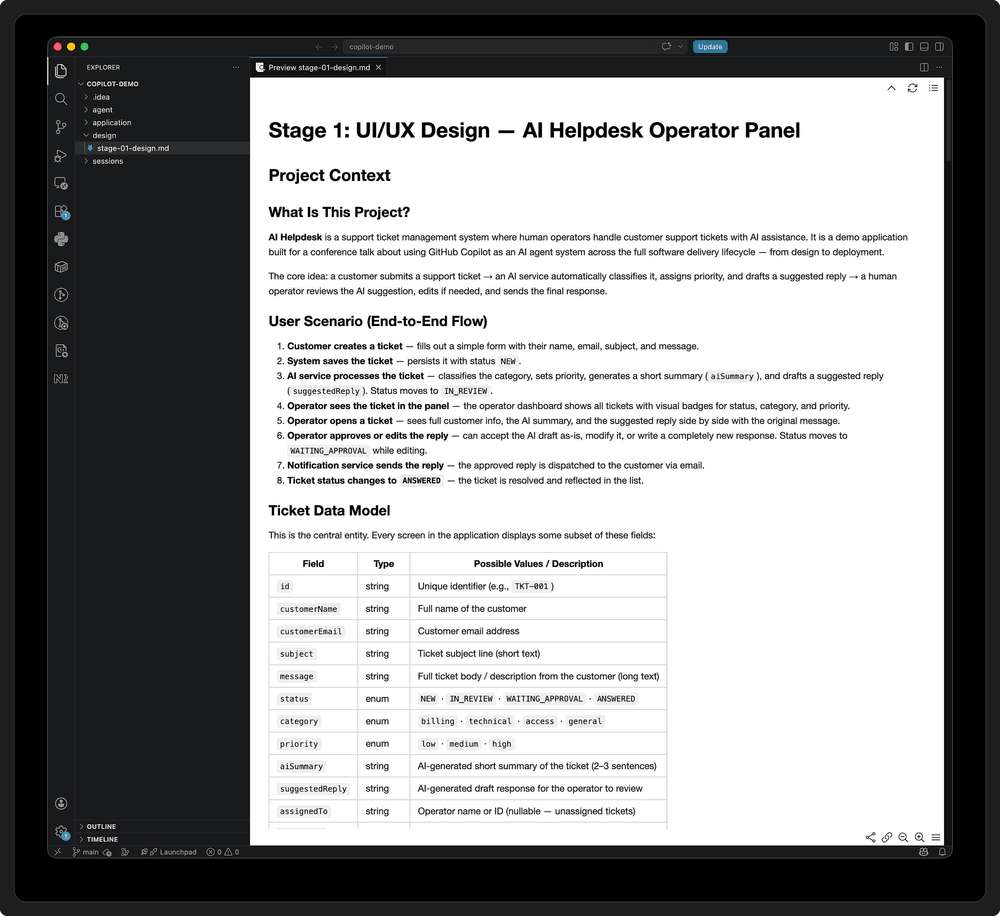Open the Remote Explorer view

pyautogui.click(x=61, y=184)
